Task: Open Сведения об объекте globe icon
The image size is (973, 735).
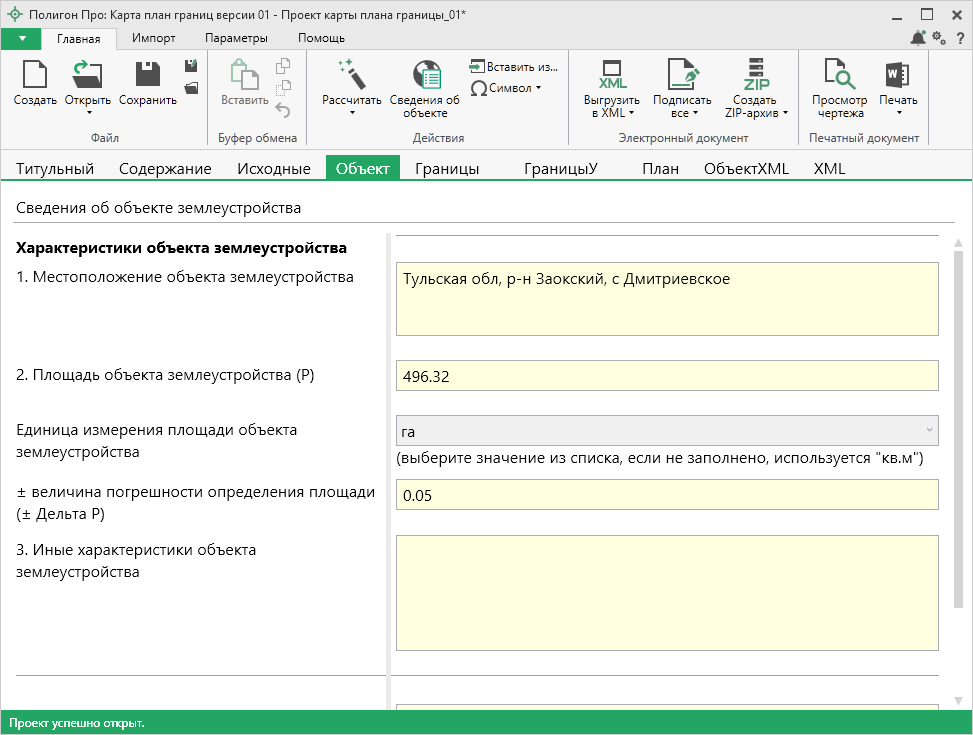Action: (x=425, y=76)
